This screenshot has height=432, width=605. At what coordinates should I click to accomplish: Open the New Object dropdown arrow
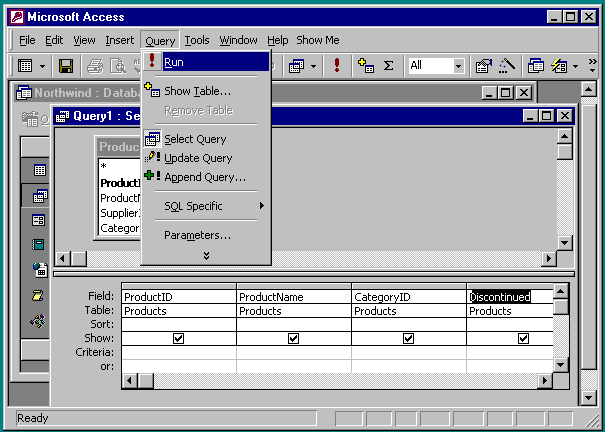click(x=575, y=66)
